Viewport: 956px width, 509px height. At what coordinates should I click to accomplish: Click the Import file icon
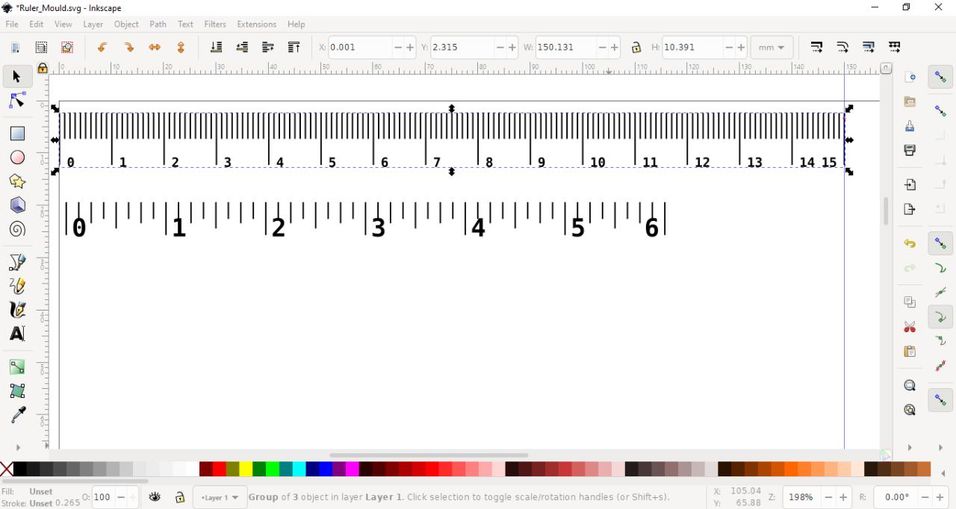tap(910, 184)
